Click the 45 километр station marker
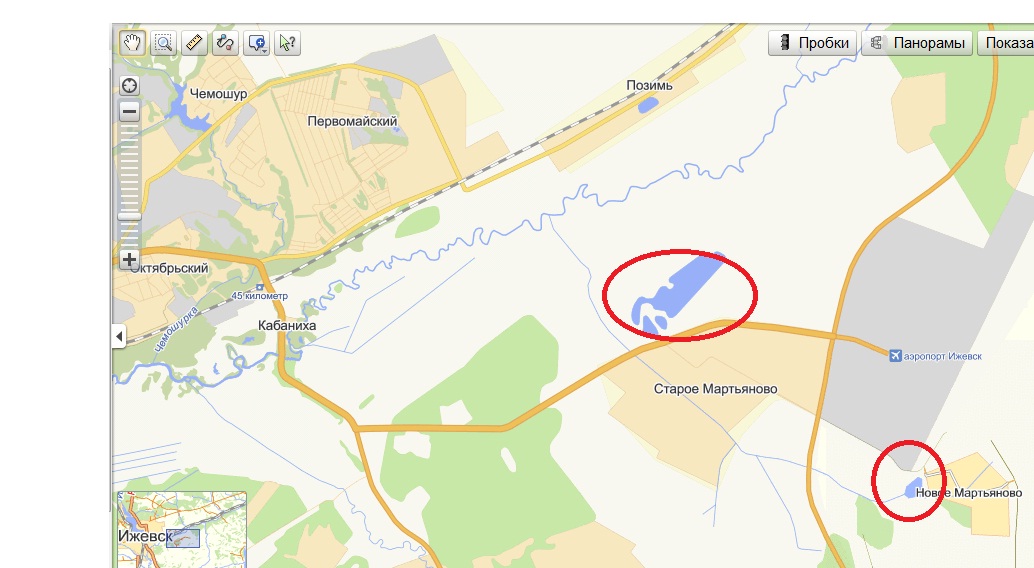Viewport: 1034px width, 568px height. point(260,287)
